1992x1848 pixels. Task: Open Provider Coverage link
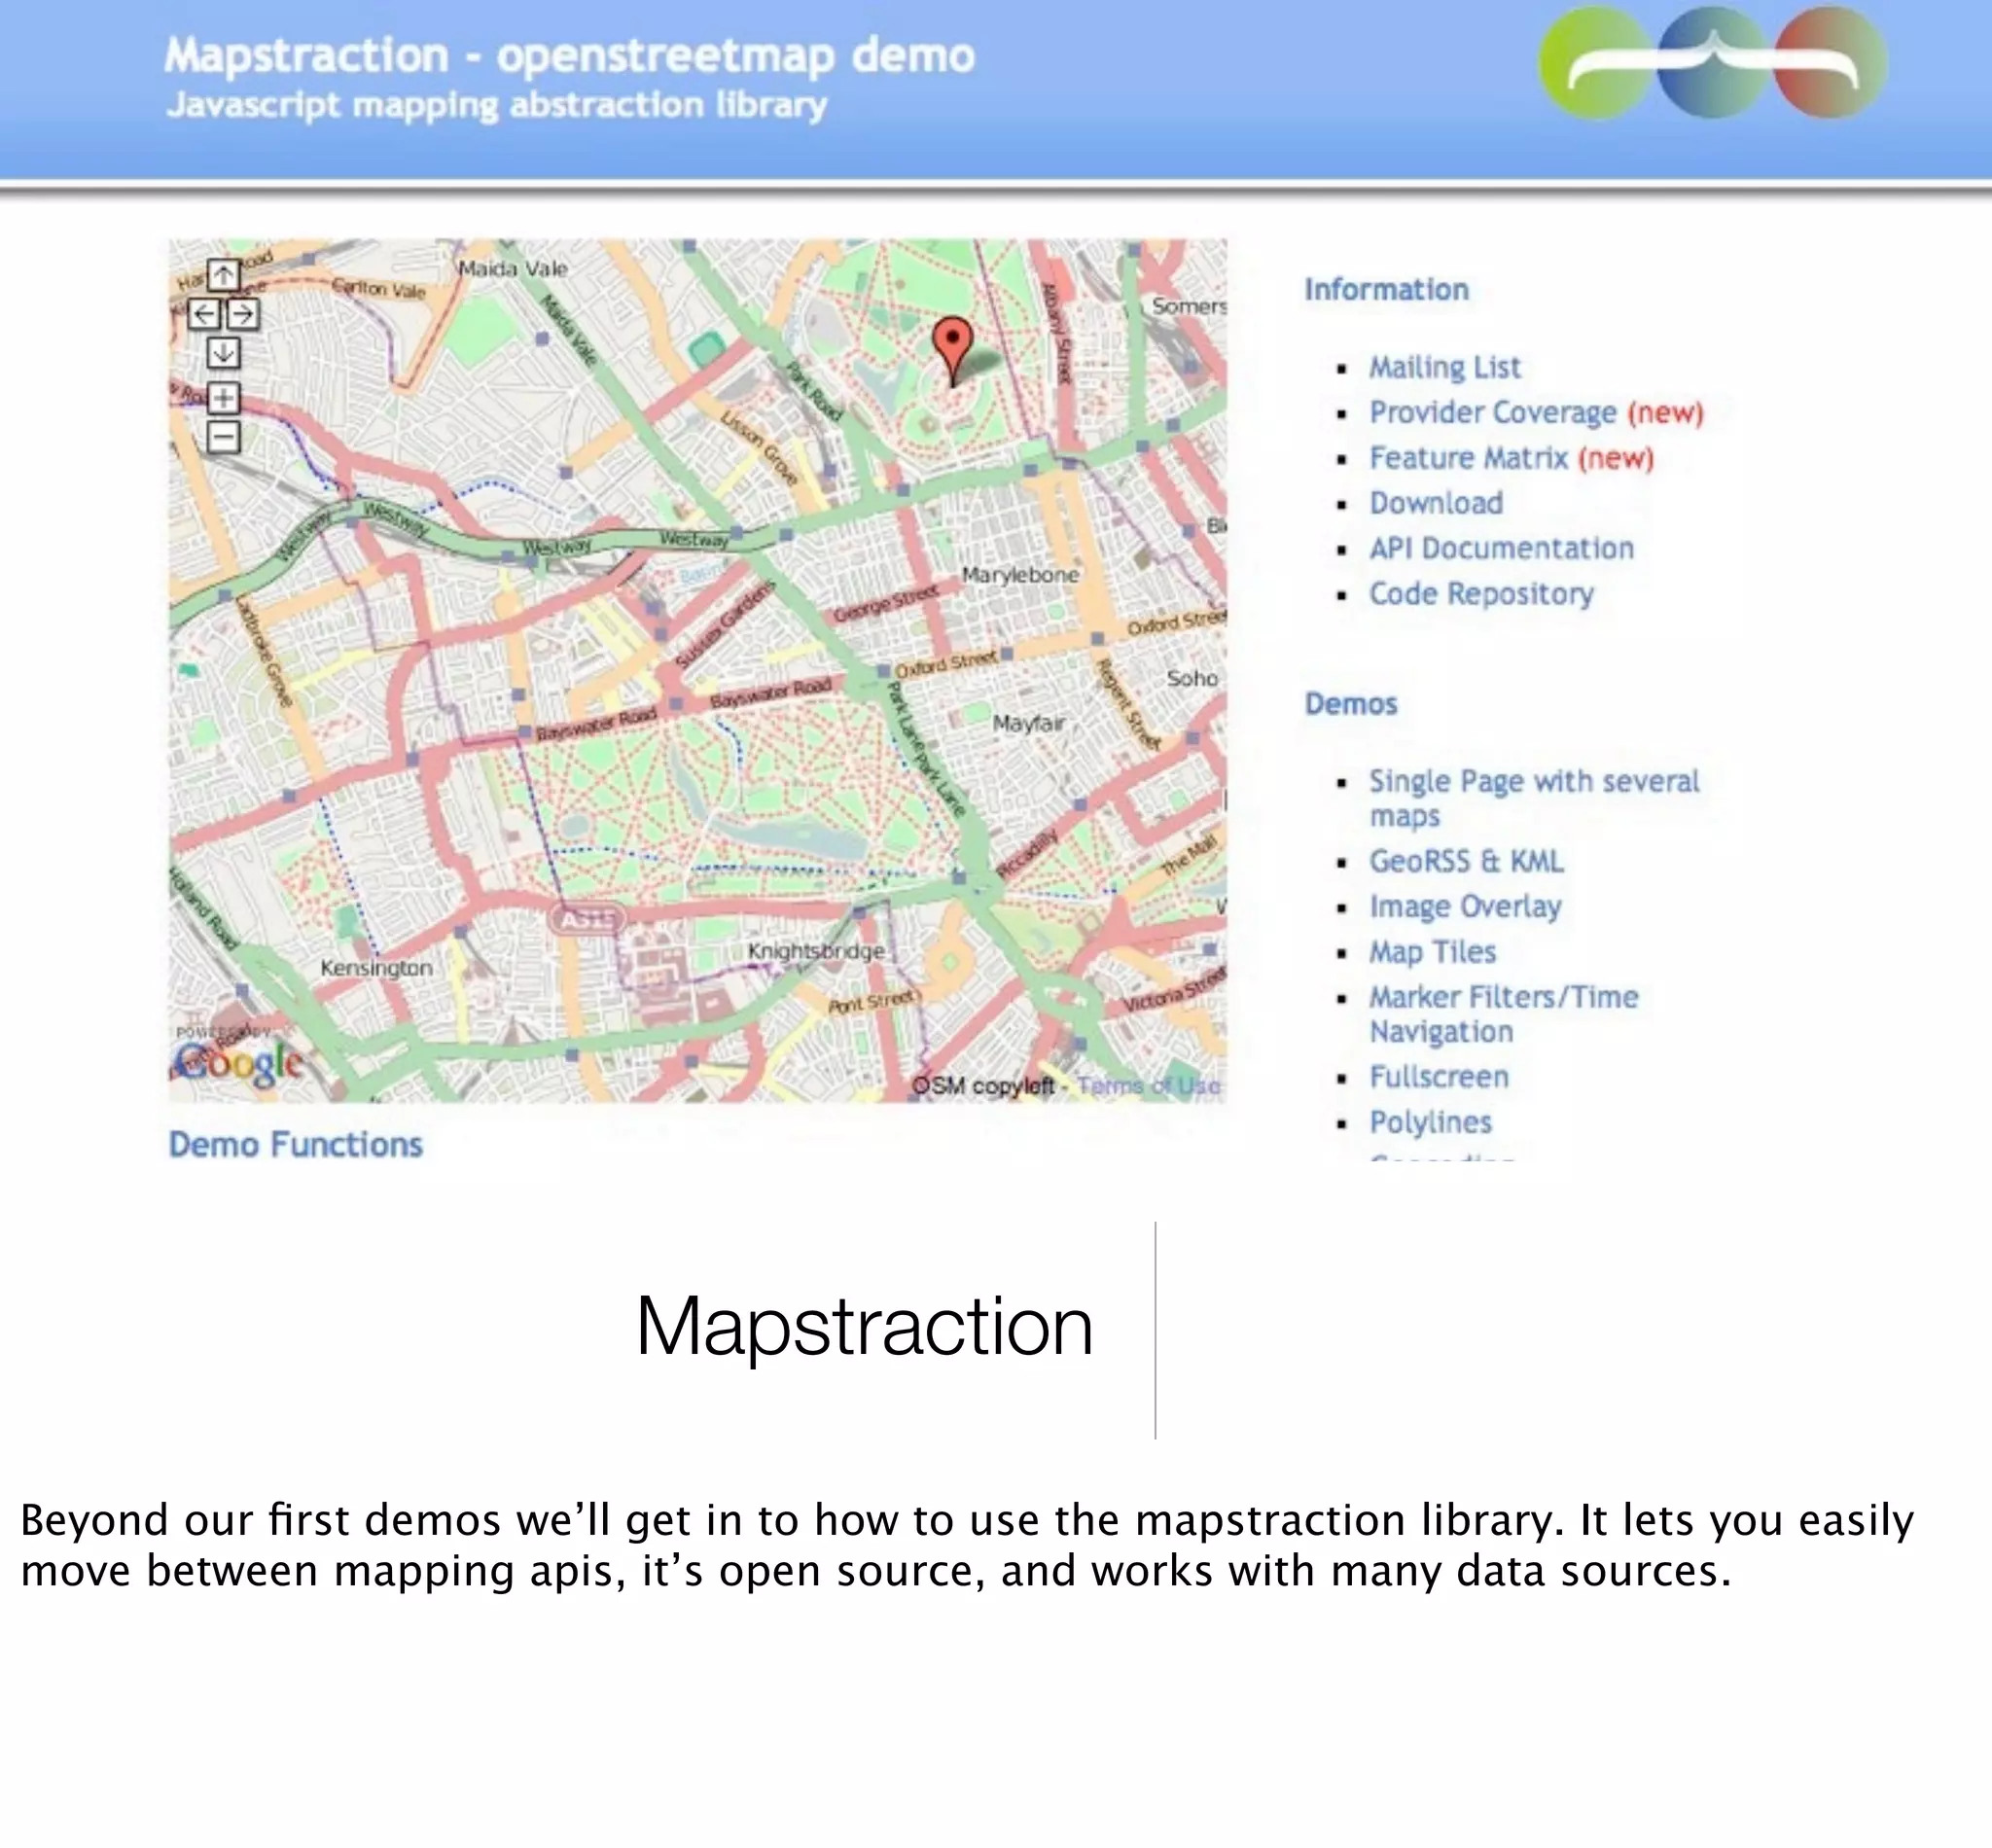pyautogui.click(x=1492, y=412)
